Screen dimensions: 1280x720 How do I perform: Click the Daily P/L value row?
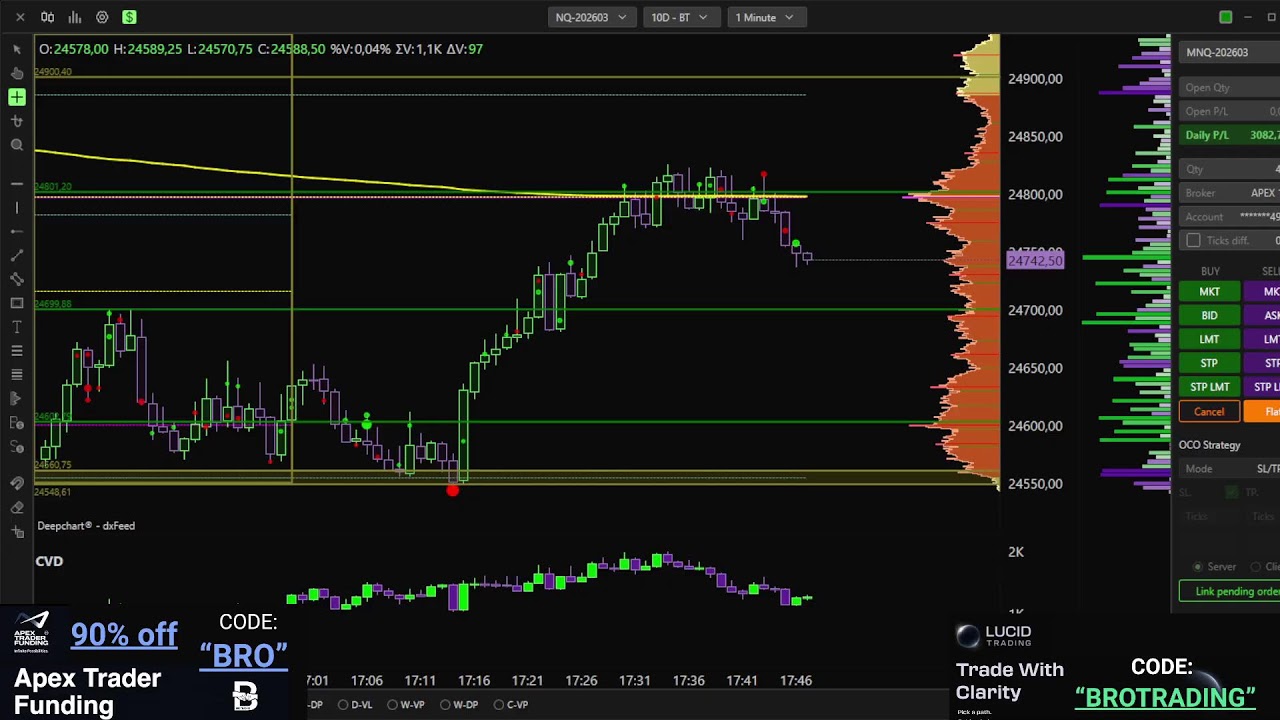pos(1230,135)
